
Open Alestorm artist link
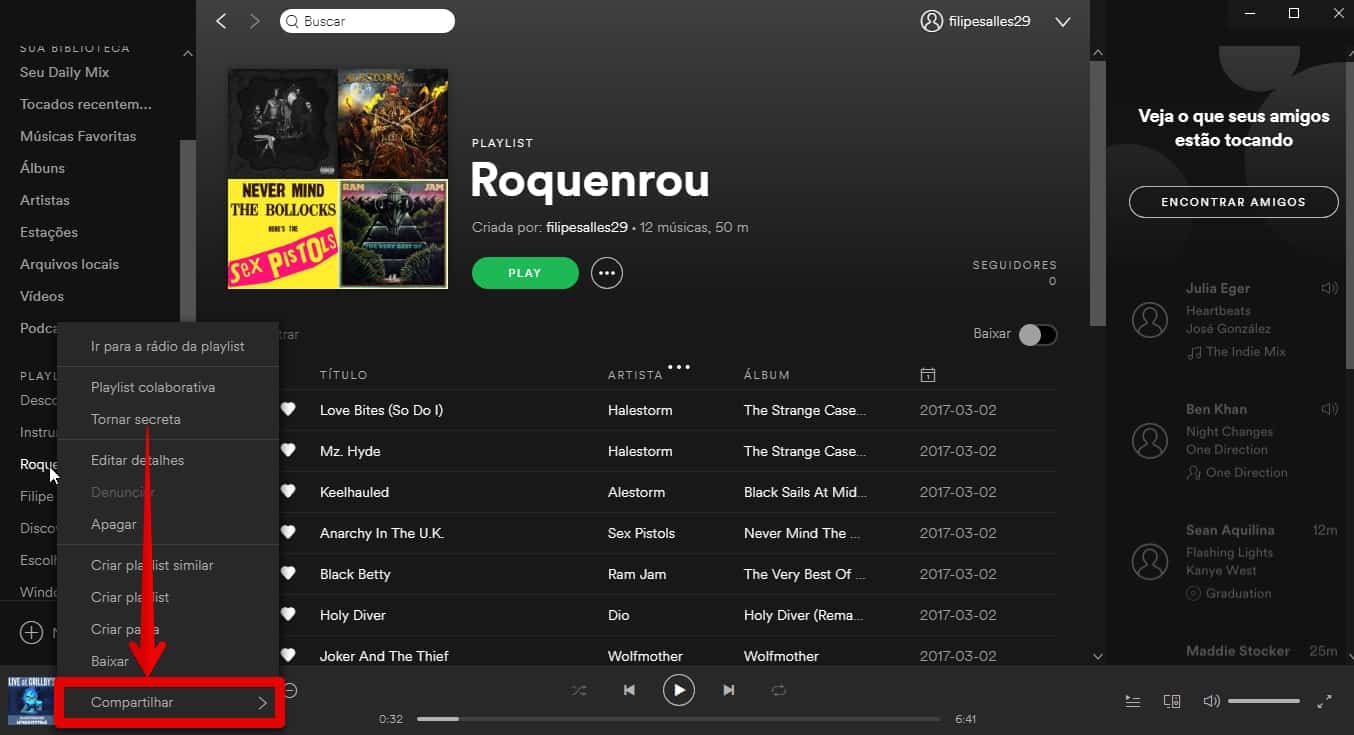pos(636,492)
